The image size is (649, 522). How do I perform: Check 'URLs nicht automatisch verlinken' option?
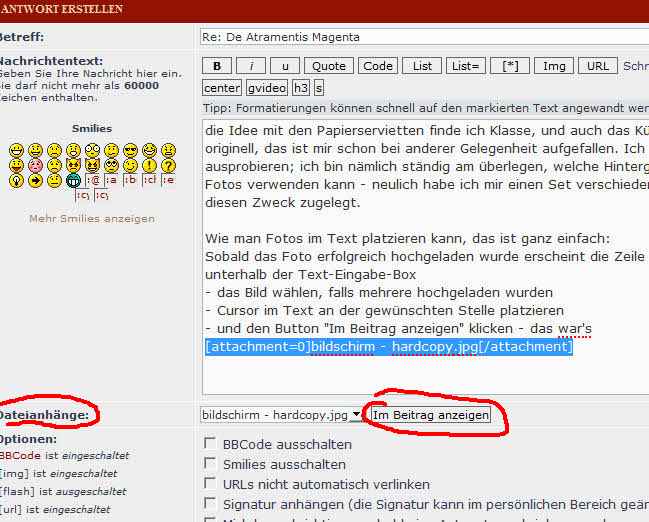(x=209, y=483)
